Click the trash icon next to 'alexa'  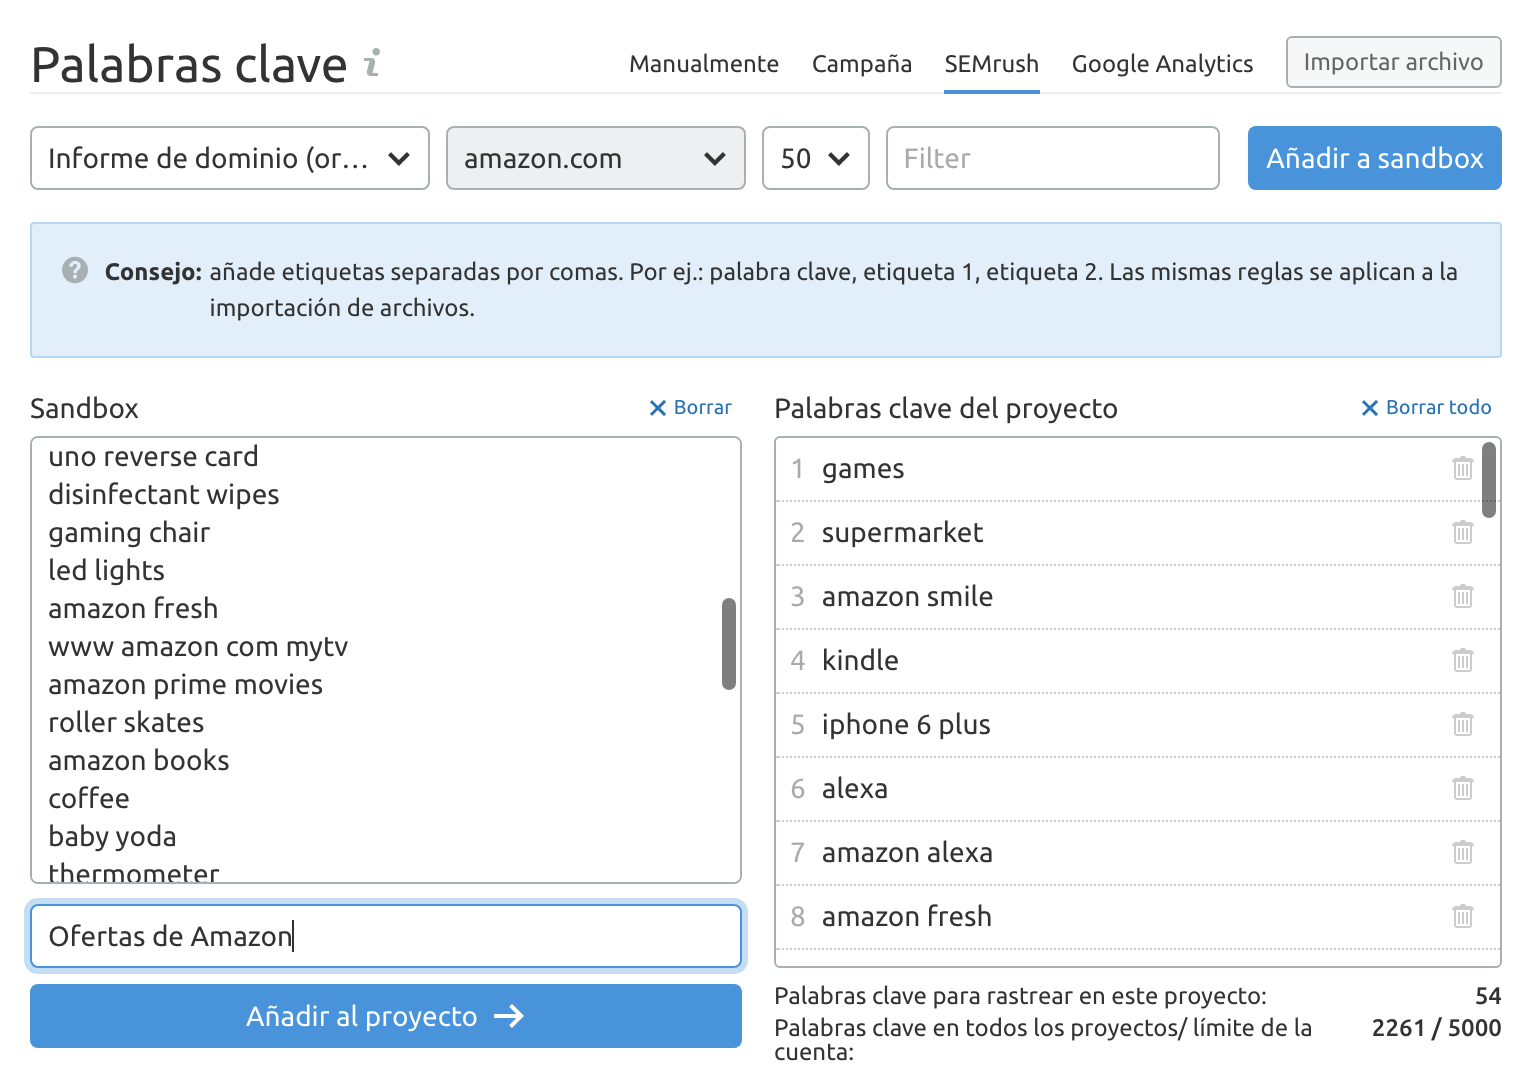(x=1462, y=788)
